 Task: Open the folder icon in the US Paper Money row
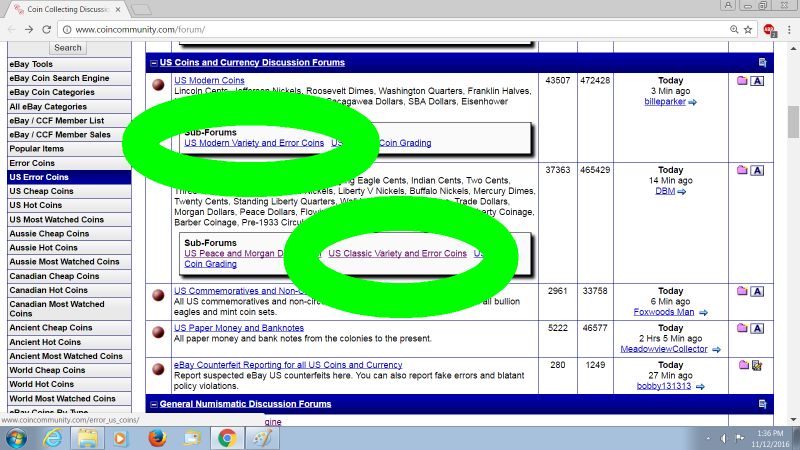pyautogui.click(x=742, y=328)
